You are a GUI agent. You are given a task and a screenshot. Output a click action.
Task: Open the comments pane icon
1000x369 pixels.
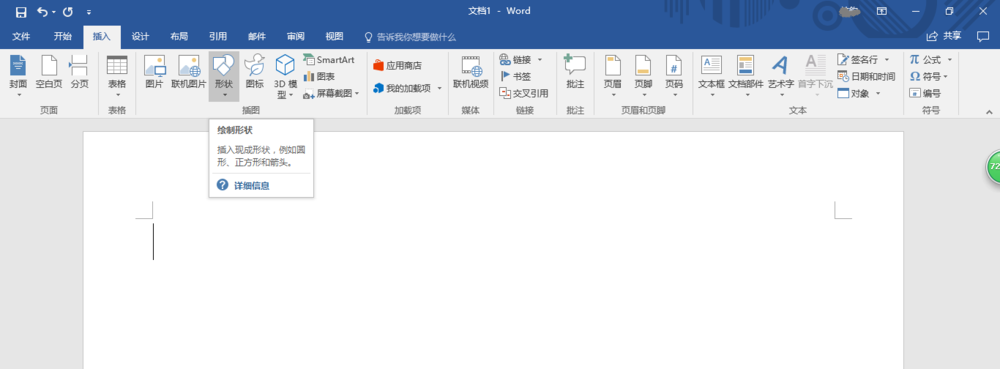pyautogui.click(x=982, y=36)
